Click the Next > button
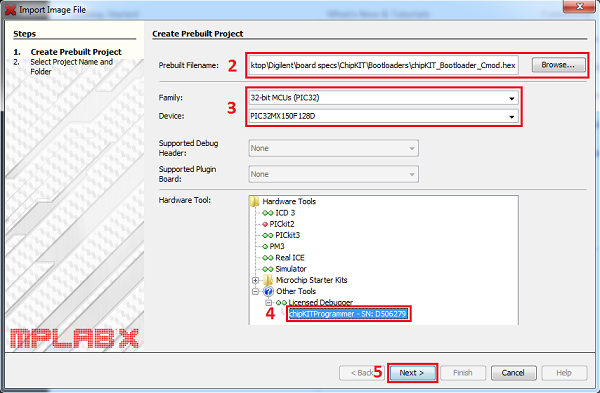 pyautogui.click(x=412, y=373)
